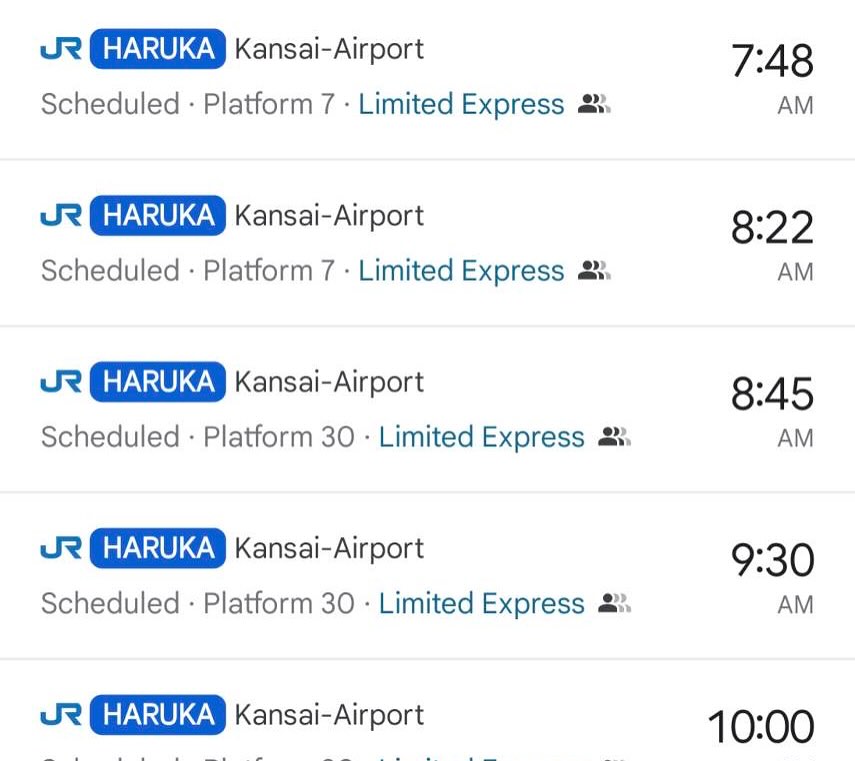Tap the crowdedness icon for 8:45 train
The width and height of the screenshot is (855, 761).
pyautogui.click(x=615, y=437)
